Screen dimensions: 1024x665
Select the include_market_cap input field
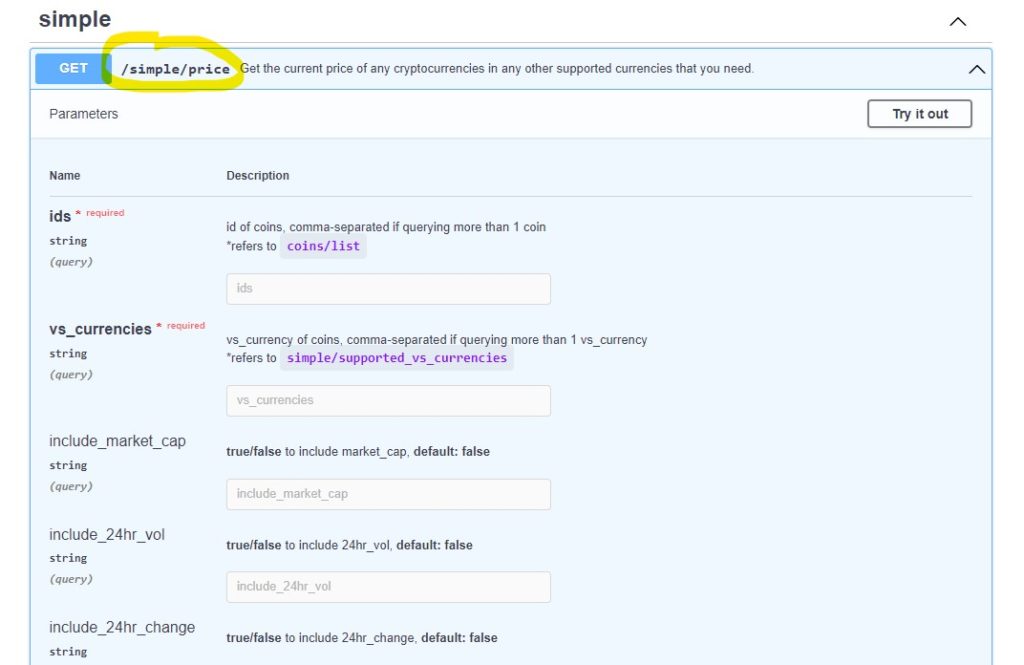(388, 494)
